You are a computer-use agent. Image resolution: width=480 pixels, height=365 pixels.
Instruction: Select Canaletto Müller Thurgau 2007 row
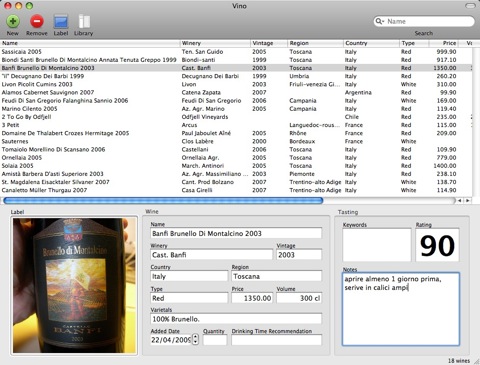(x=236, y=190)
